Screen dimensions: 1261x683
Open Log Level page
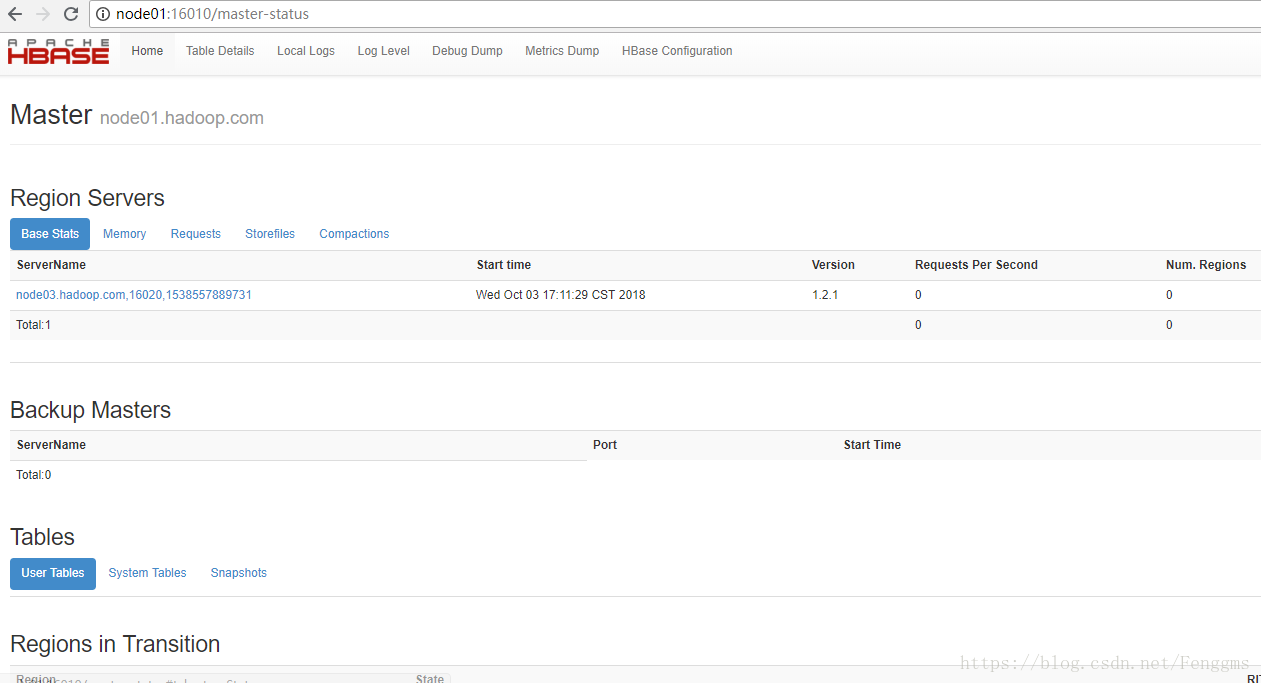click(384, 51)
